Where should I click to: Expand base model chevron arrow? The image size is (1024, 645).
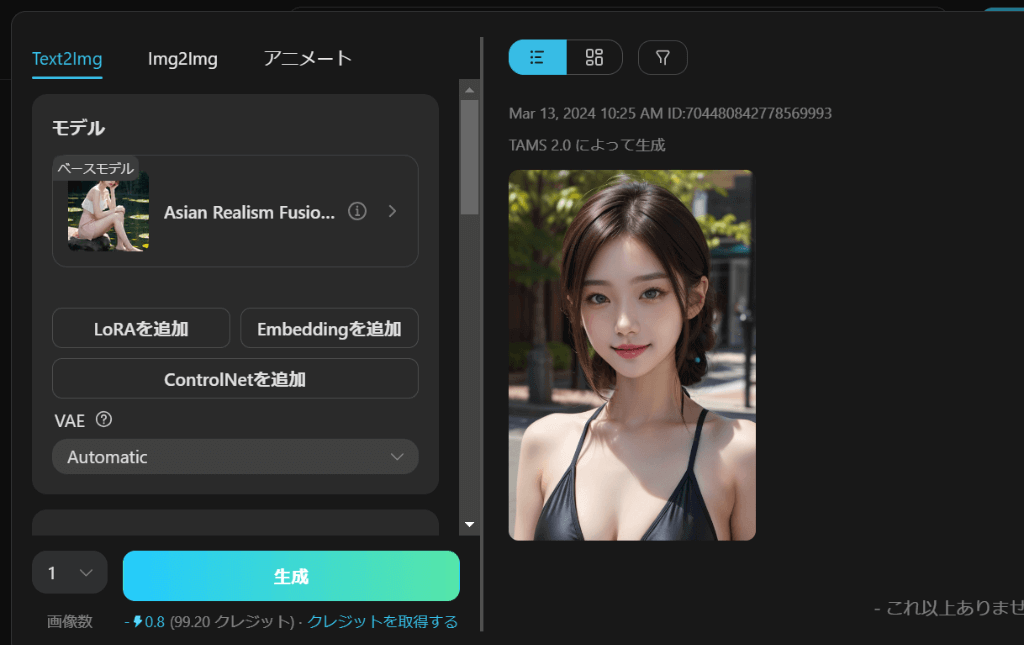(392, 211)
